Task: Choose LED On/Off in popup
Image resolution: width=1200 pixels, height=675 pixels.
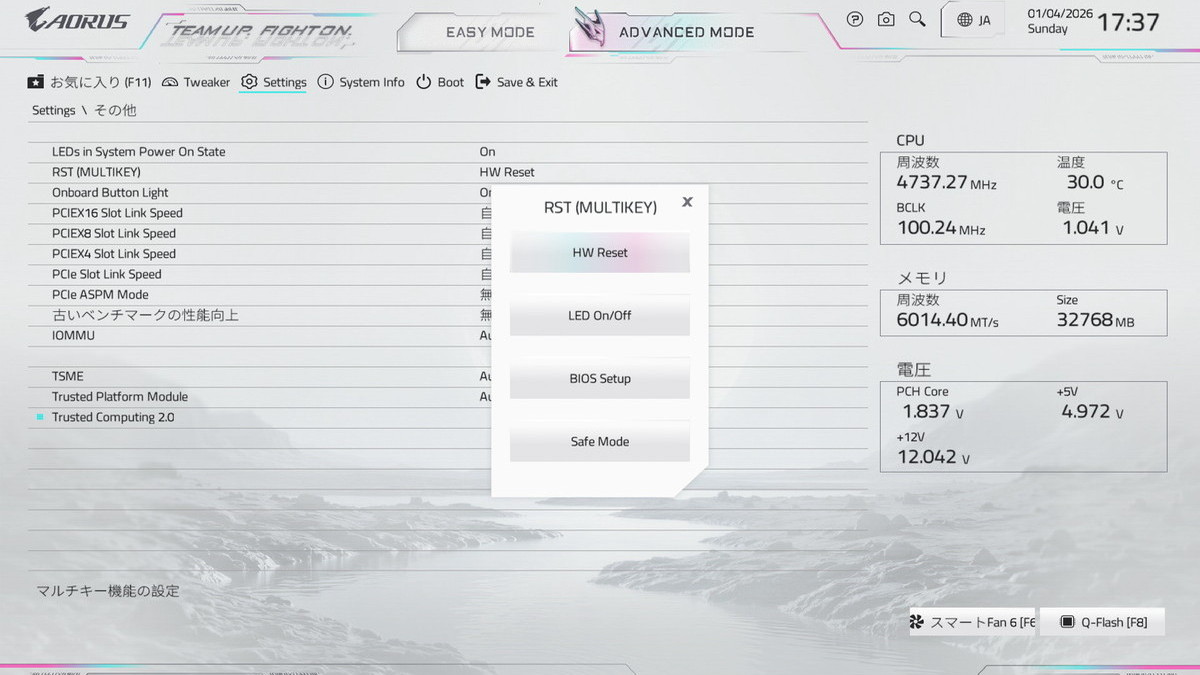Action: pyautogui.click(x=600, y=316)
